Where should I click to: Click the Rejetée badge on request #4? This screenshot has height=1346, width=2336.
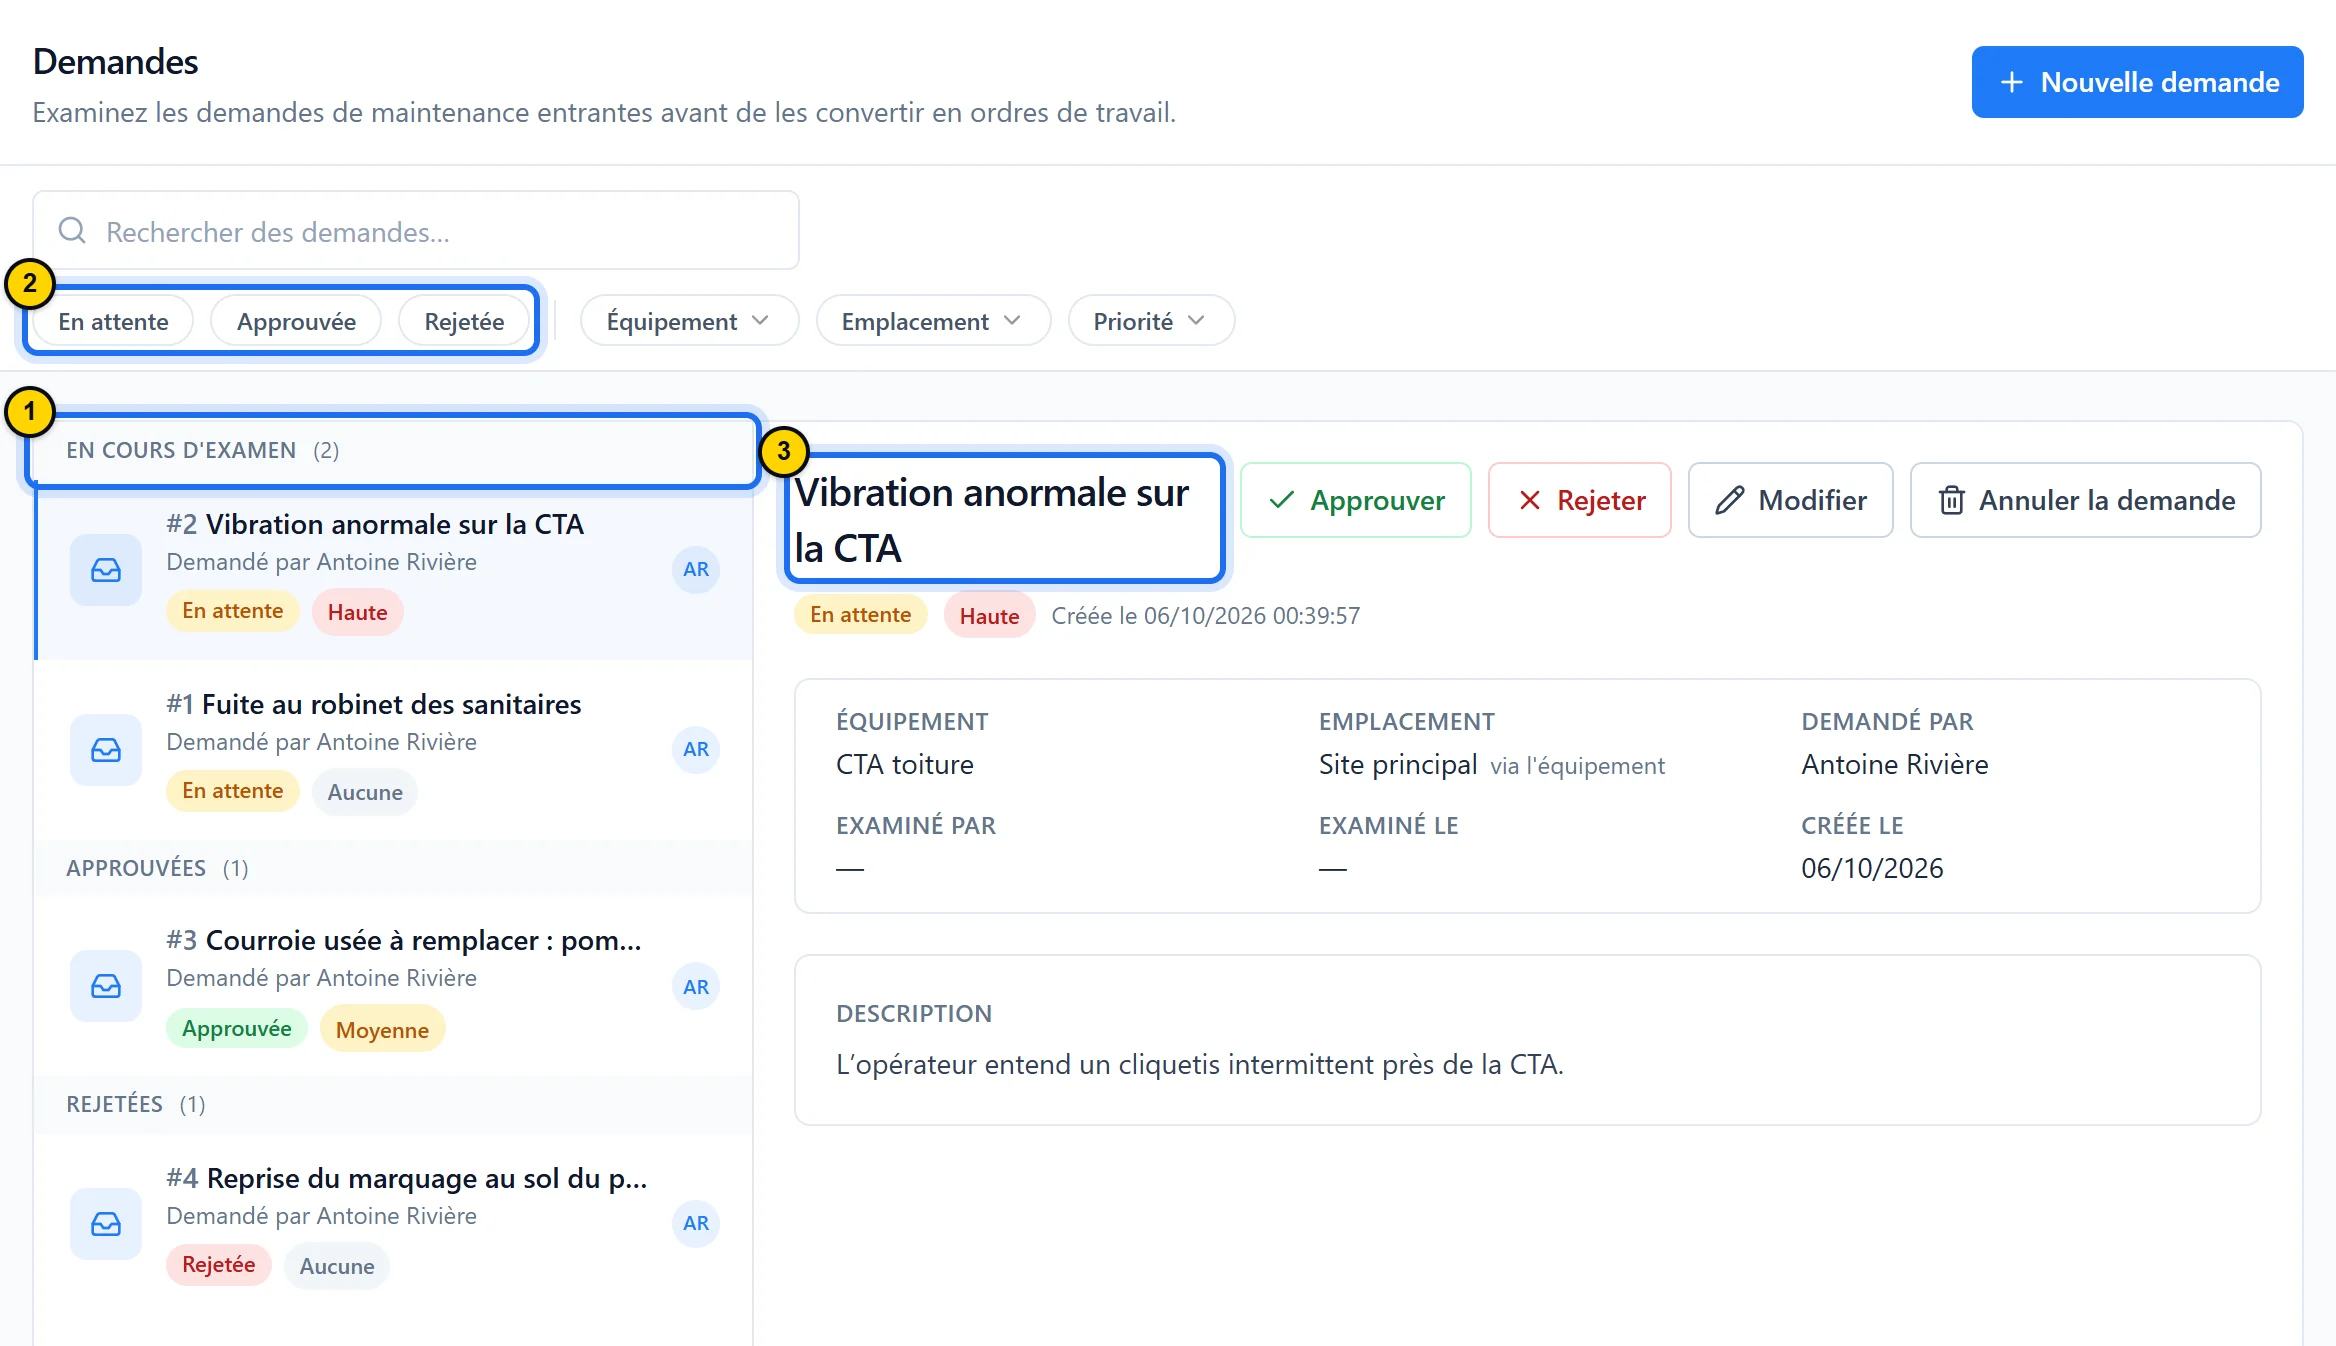[219, 1265]
